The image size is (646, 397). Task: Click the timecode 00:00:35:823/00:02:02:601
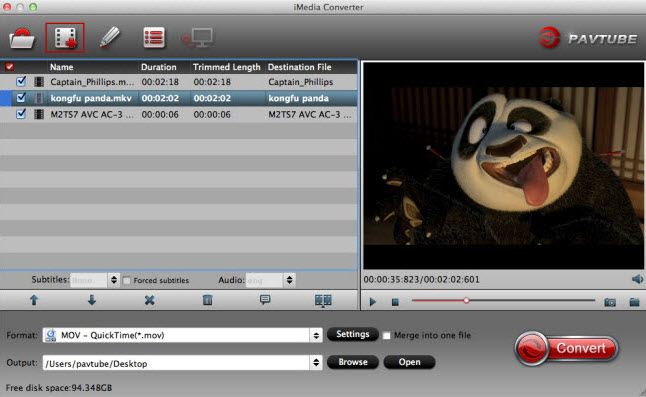coord(421,279)
